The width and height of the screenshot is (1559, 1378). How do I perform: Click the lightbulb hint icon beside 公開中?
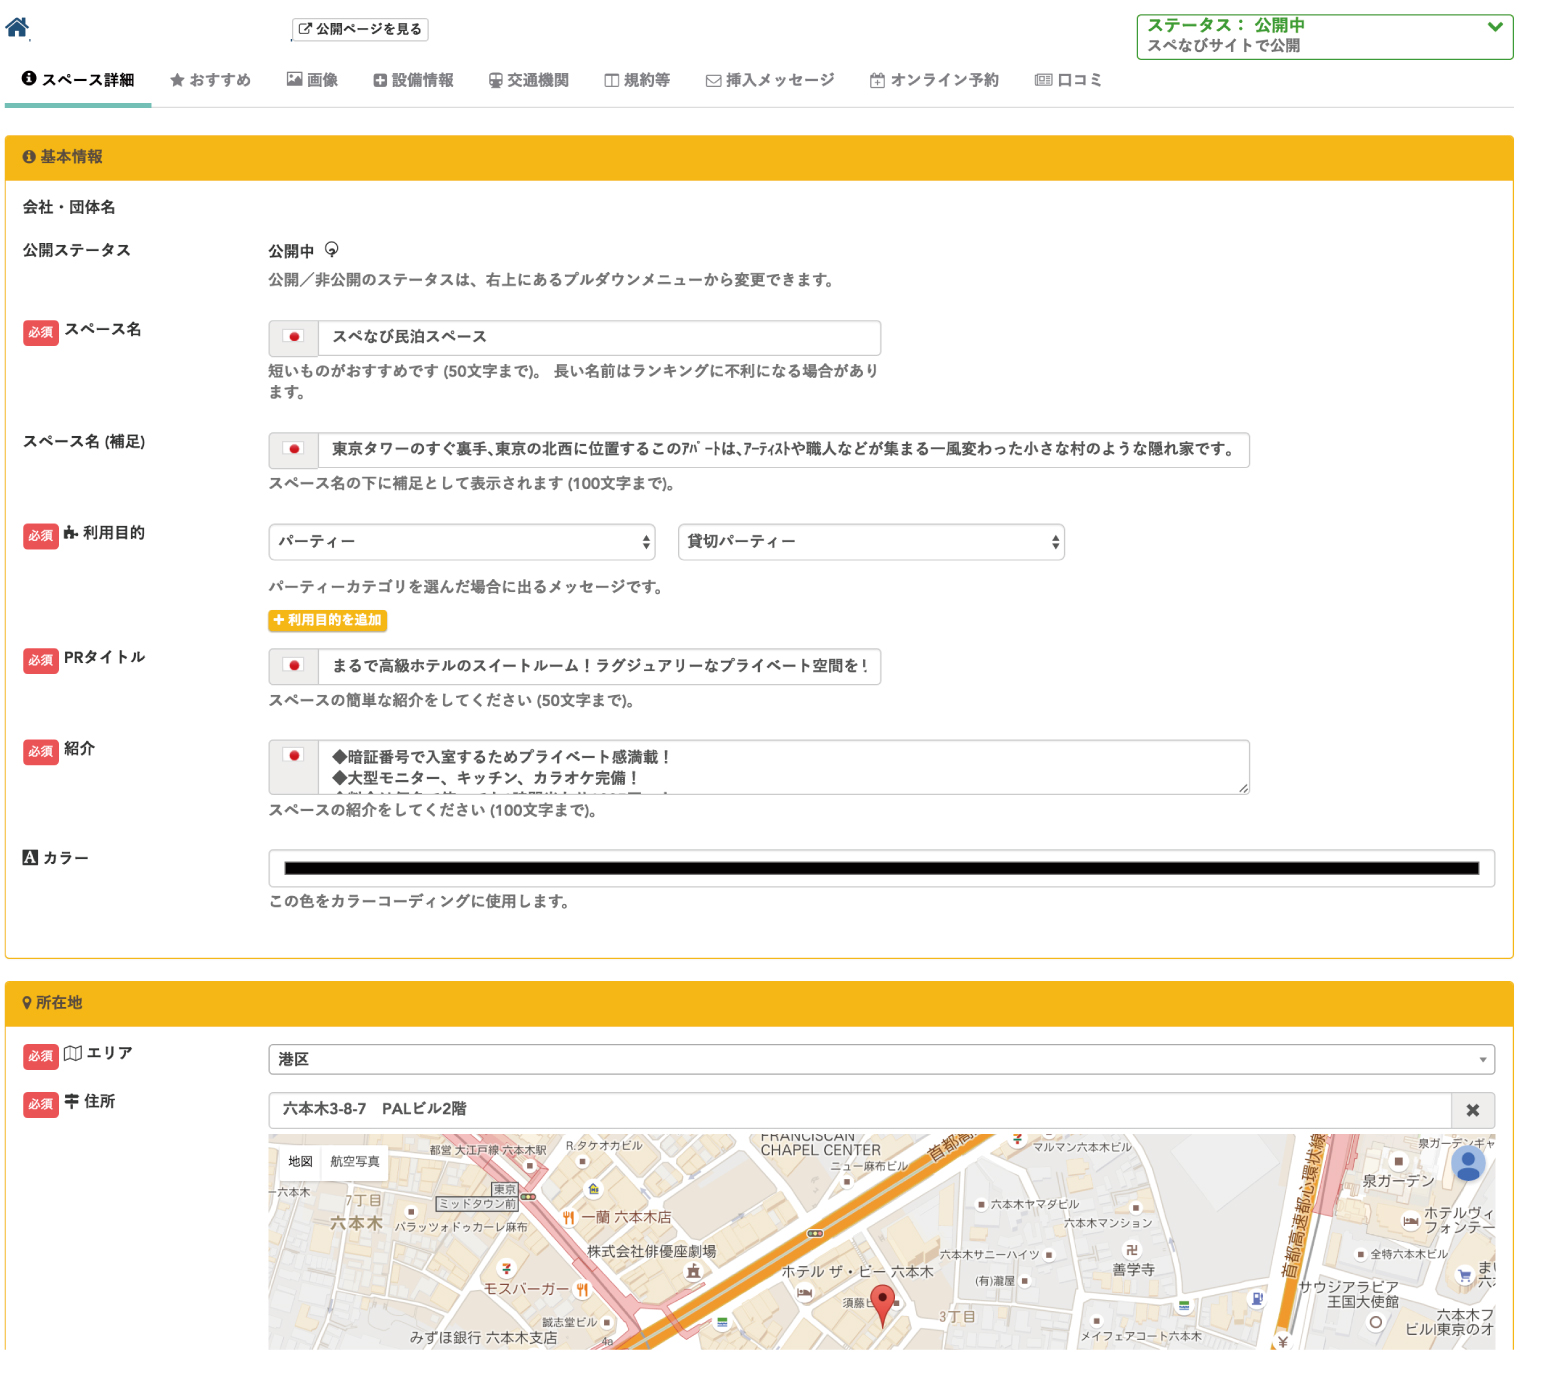[332, 250]
